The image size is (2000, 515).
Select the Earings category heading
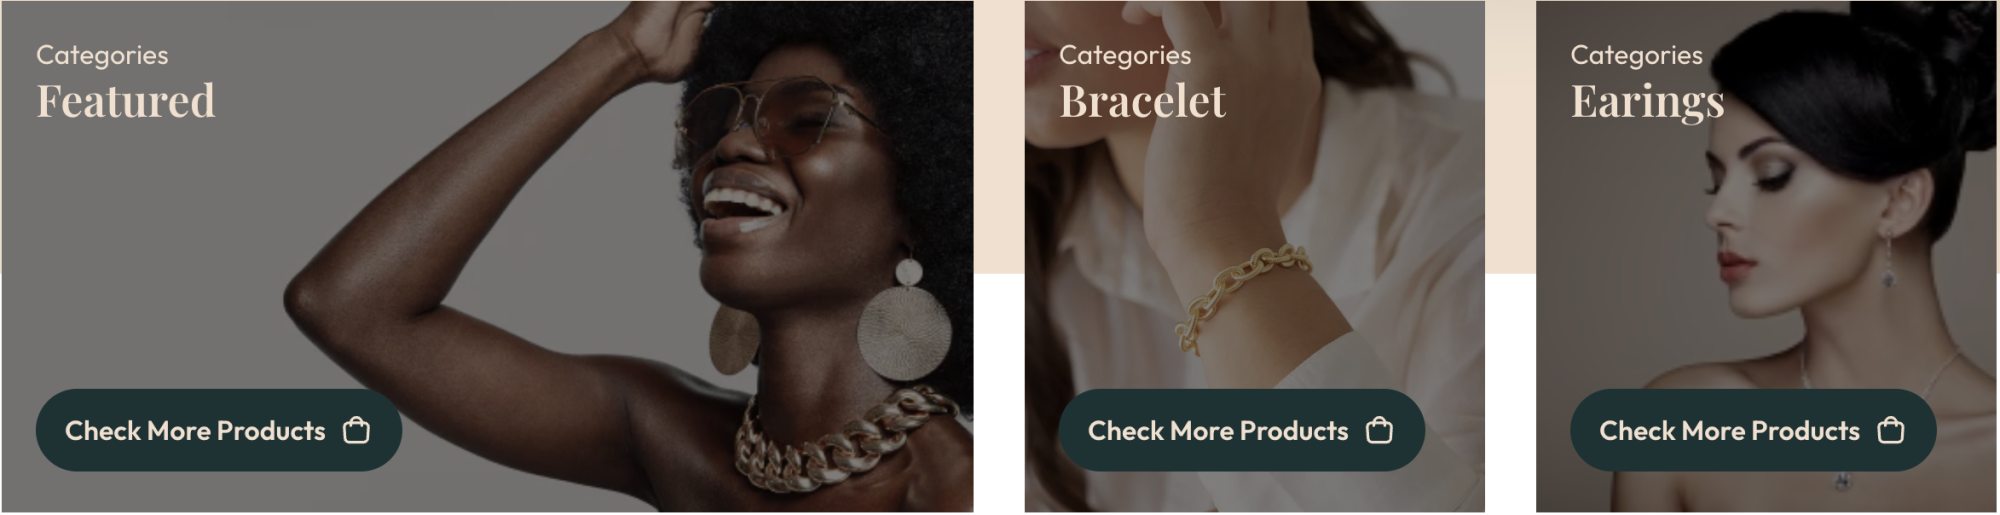point(1647,103)
